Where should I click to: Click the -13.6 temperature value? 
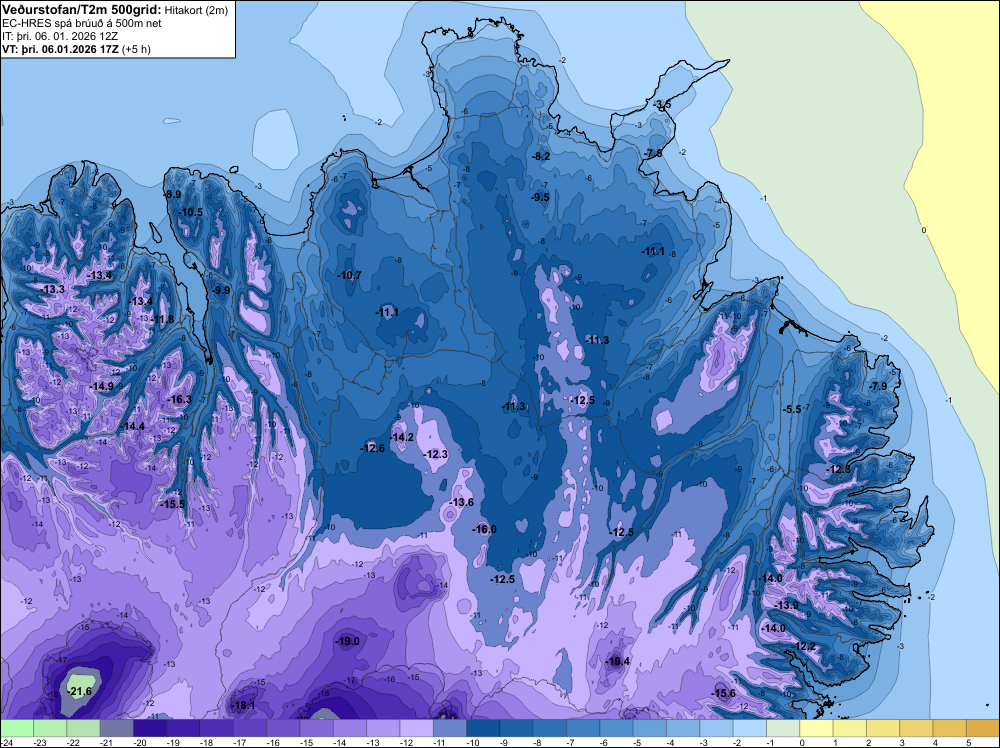click(x=462, y=502)
